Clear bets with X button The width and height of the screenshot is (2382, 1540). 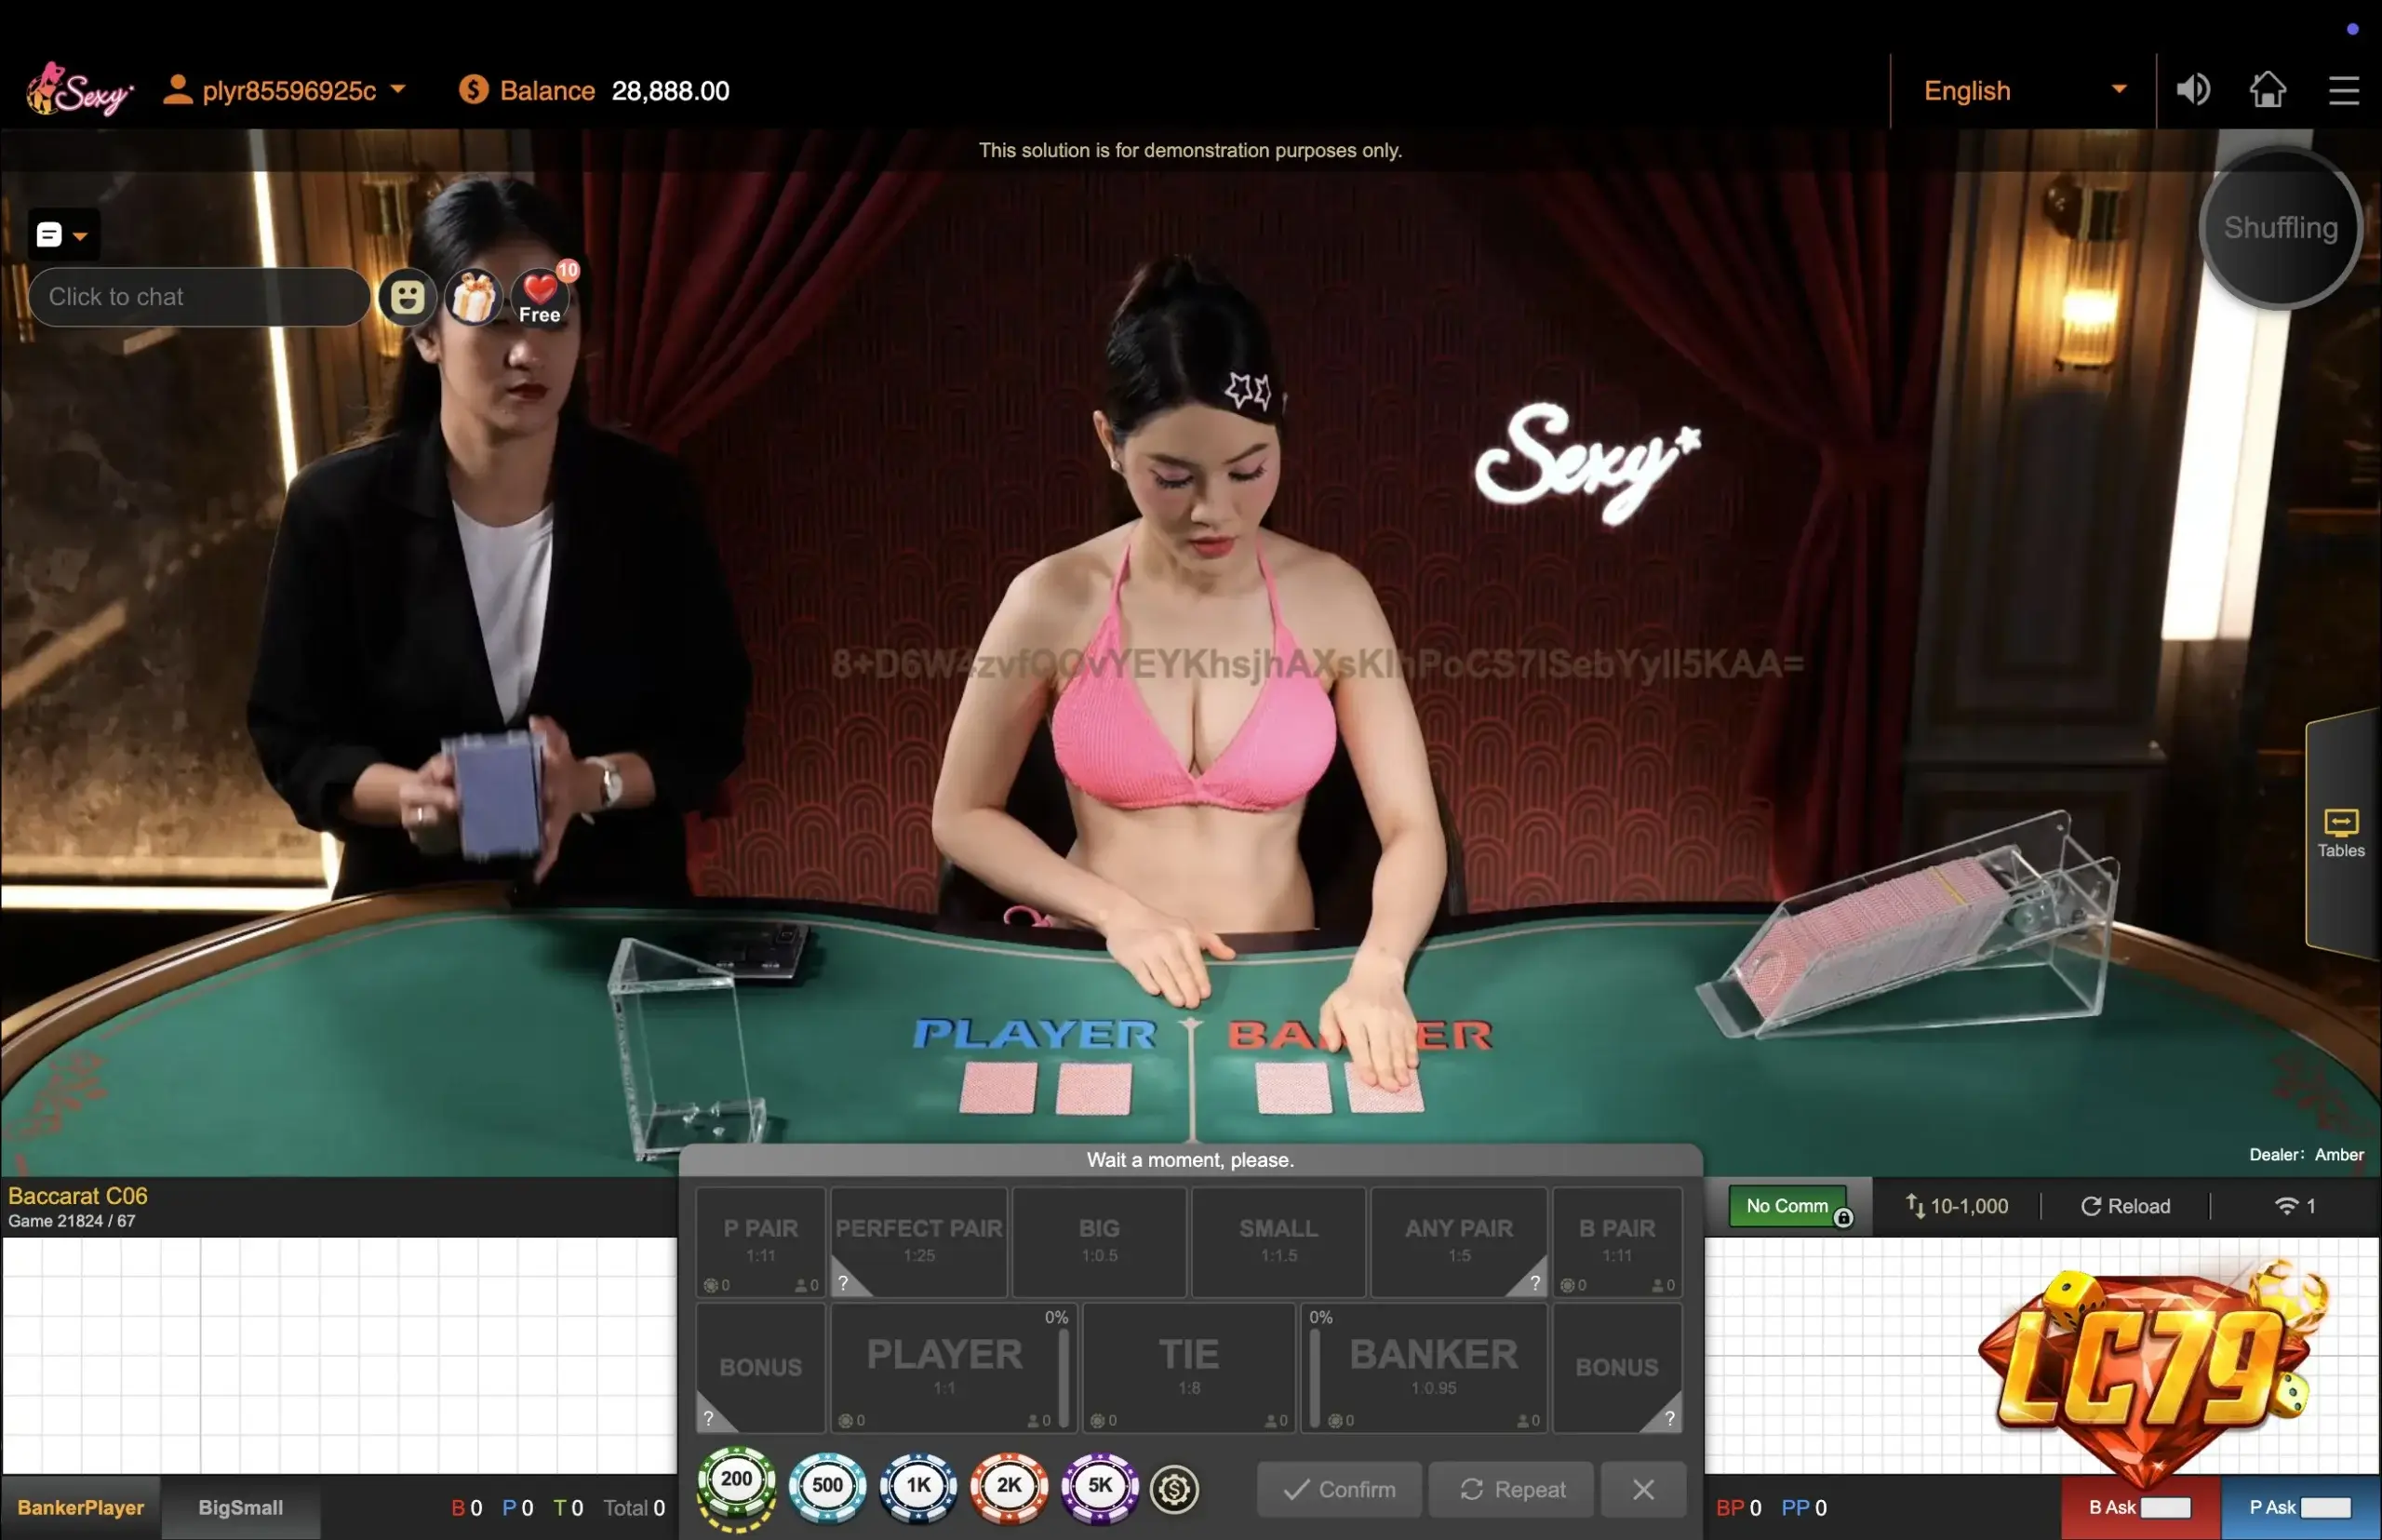coord(1643,1489)
